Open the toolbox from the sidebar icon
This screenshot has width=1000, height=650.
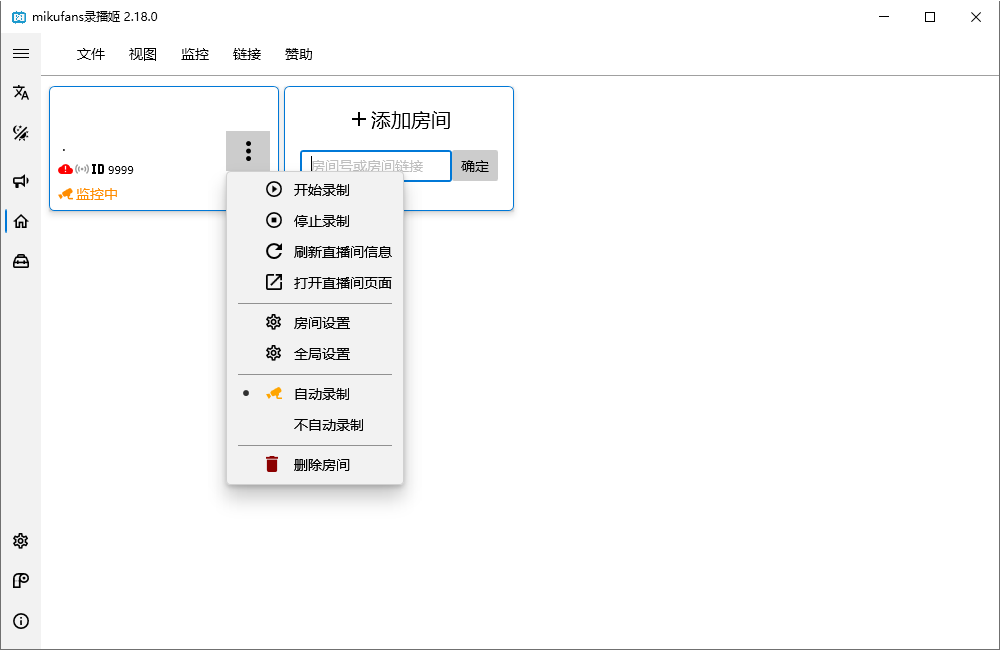[x=21, y=261]
